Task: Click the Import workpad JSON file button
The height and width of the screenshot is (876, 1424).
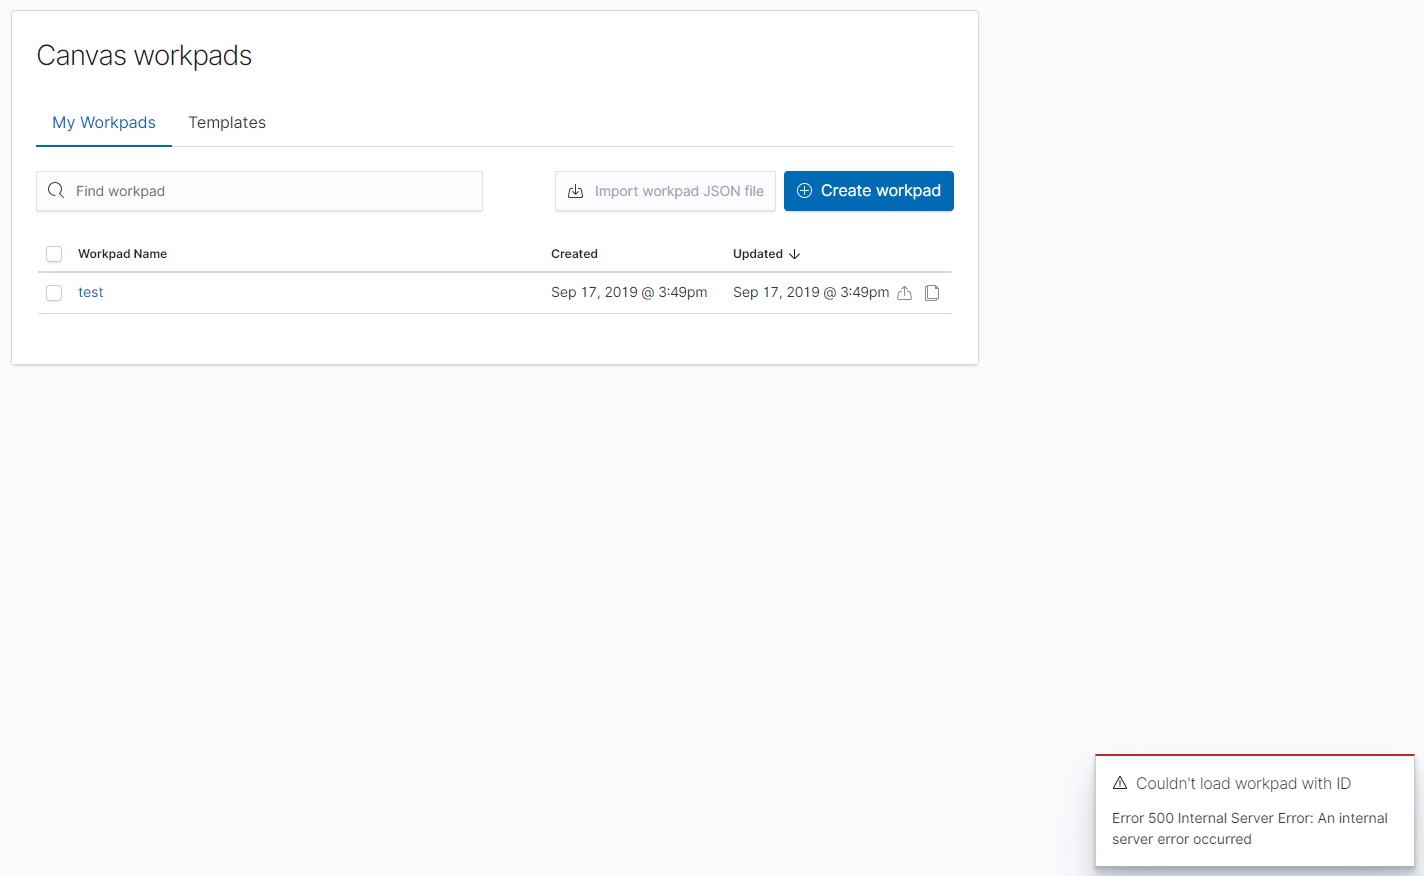Action: click(x=665, y=191)
